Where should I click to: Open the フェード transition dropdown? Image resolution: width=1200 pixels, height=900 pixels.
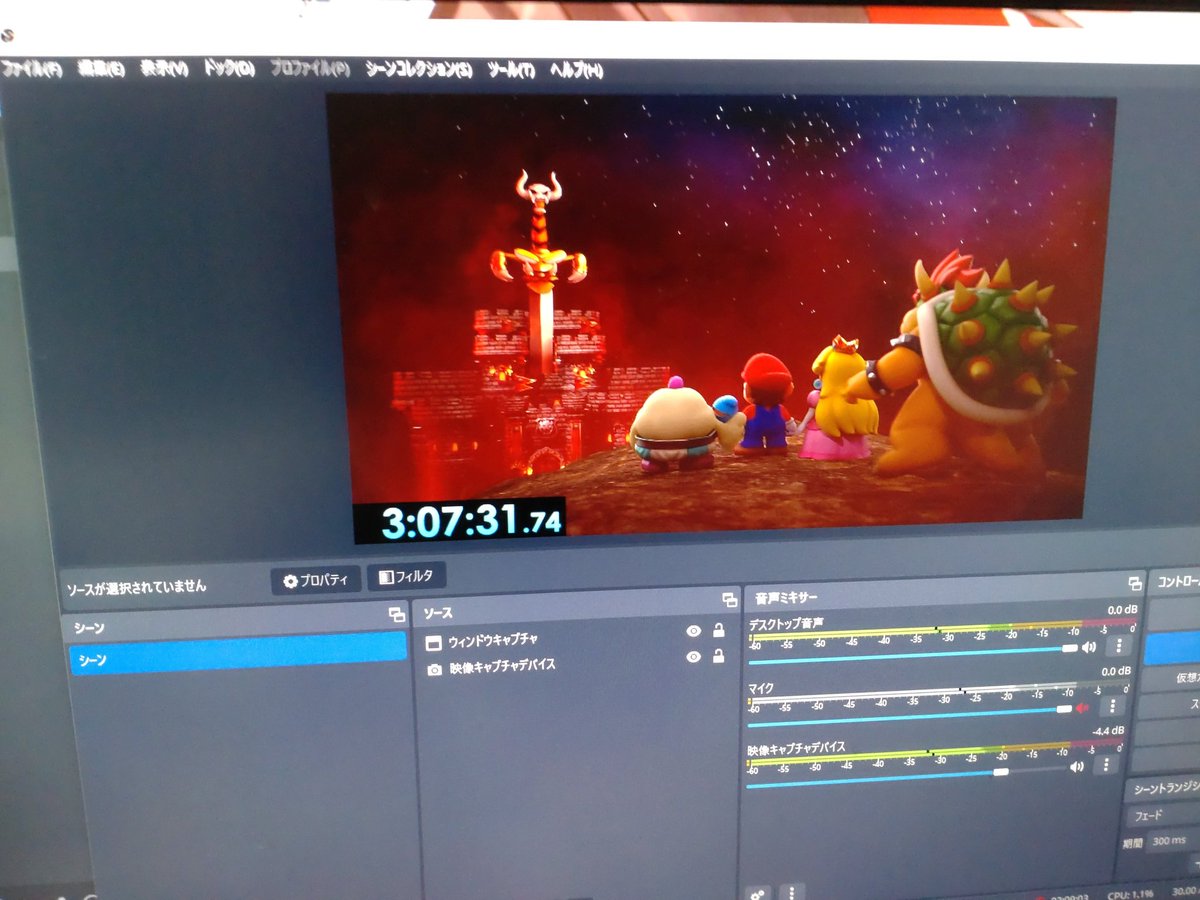1162,816
